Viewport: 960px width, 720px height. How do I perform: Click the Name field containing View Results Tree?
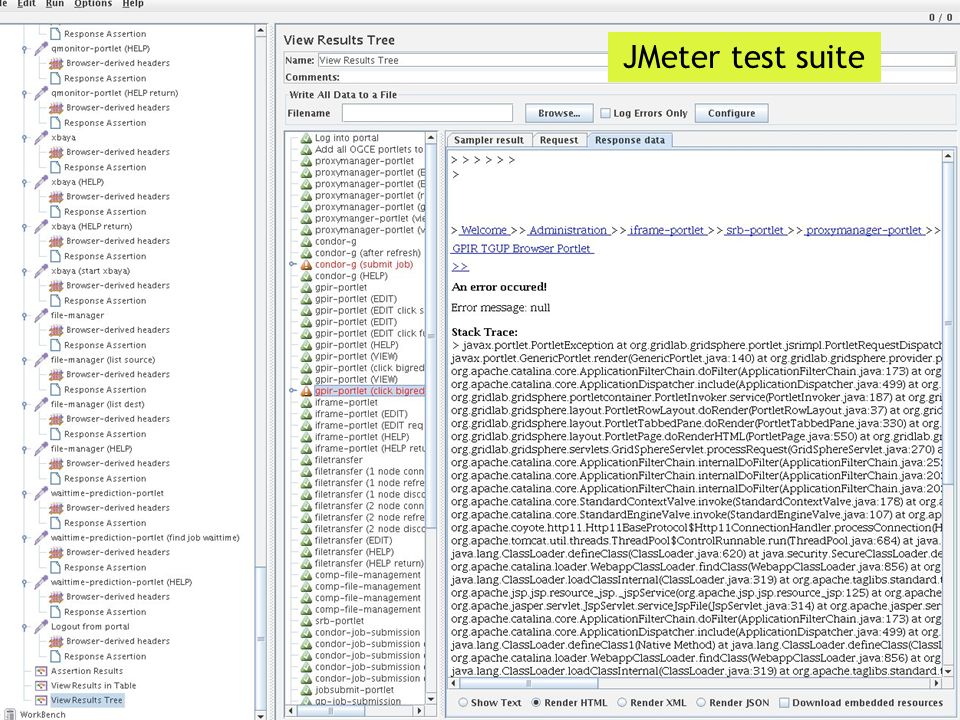click(x=636, y=60)
